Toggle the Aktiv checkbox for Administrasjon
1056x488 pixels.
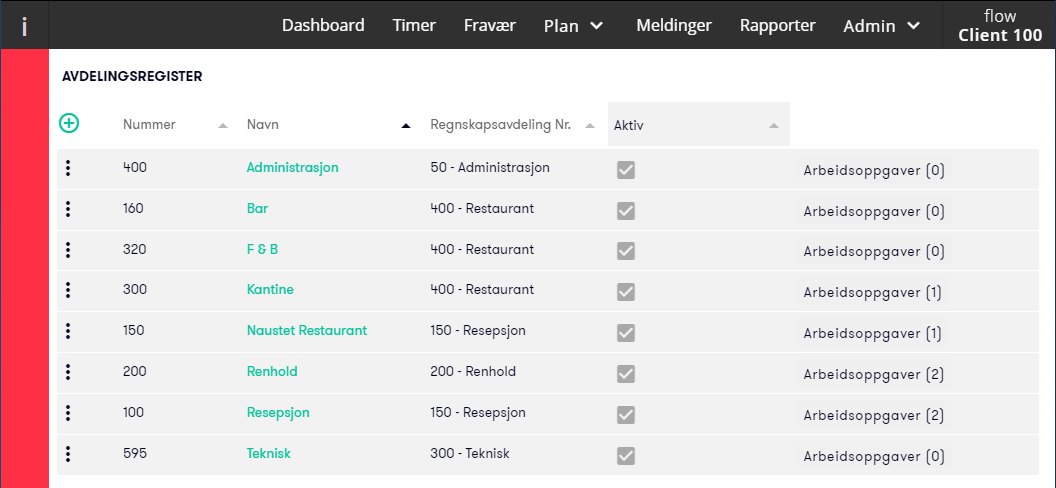coord(626,170)
